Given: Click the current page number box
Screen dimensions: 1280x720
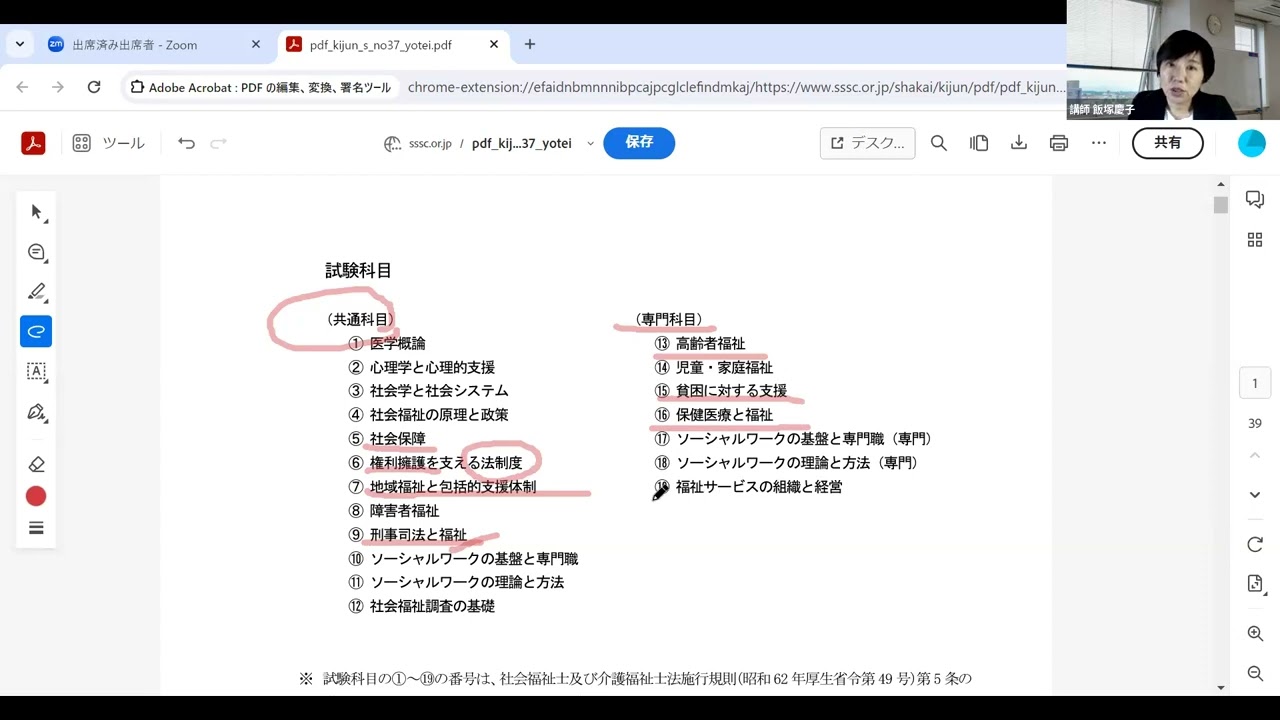Looking at the screenshot, I should (x=1255, y=383).
